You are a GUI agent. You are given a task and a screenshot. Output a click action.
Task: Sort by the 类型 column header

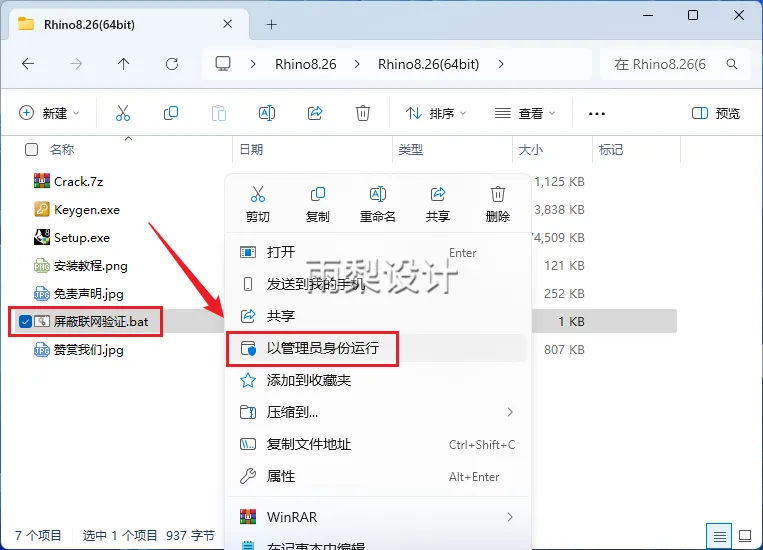(x=411, y=149)
